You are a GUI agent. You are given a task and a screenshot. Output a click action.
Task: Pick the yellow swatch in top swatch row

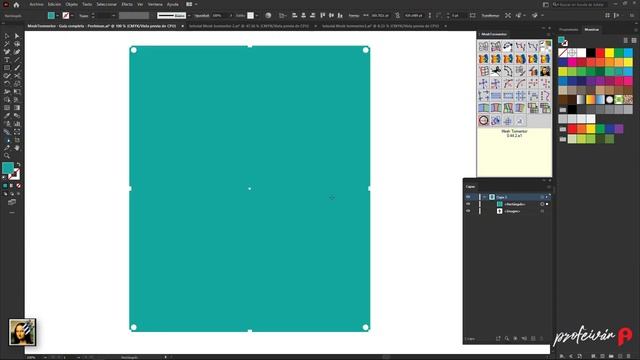coord(609,52)
